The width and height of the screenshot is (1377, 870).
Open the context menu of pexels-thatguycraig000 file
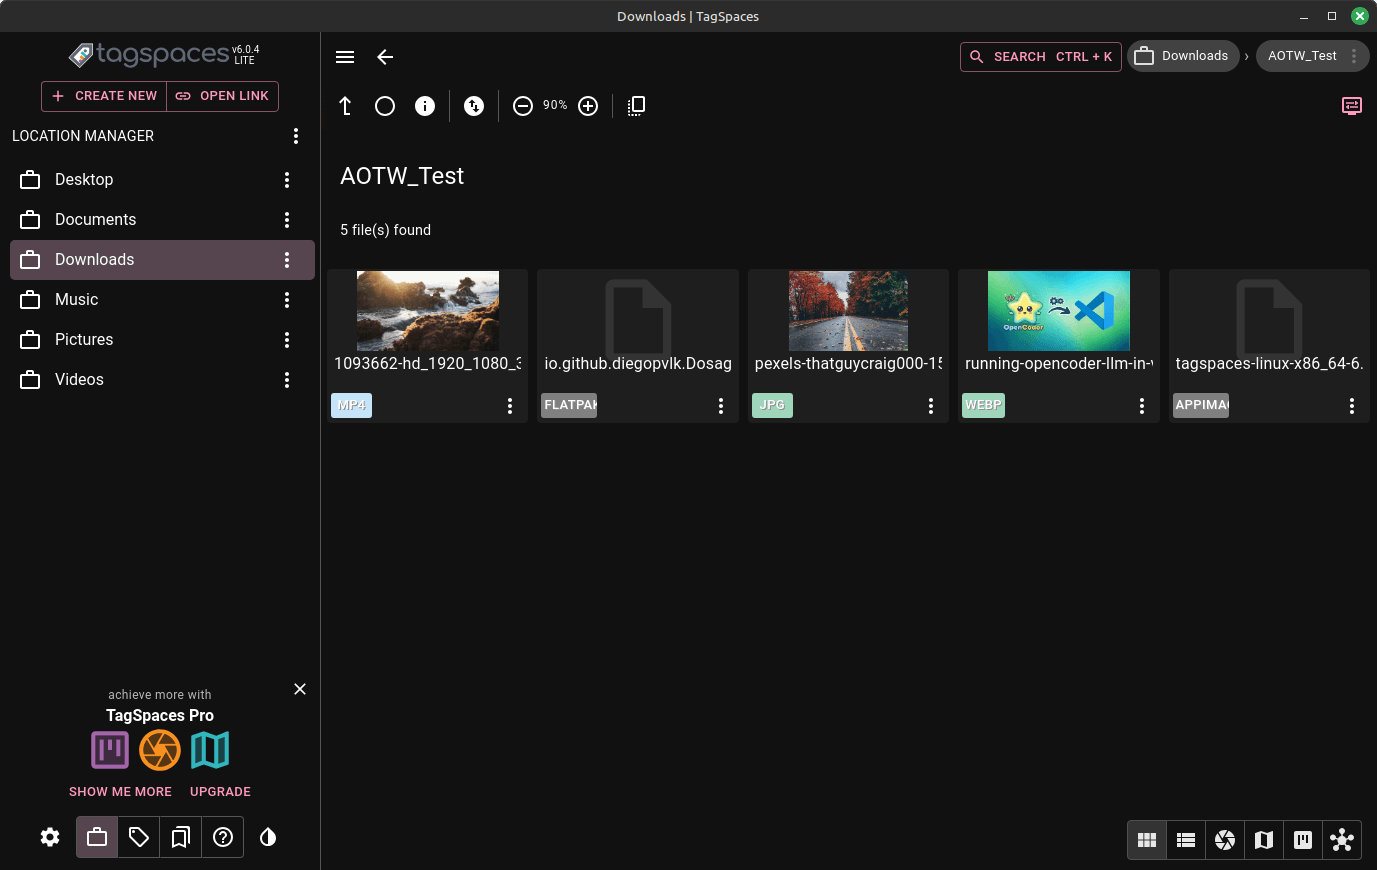click(930, 405)
